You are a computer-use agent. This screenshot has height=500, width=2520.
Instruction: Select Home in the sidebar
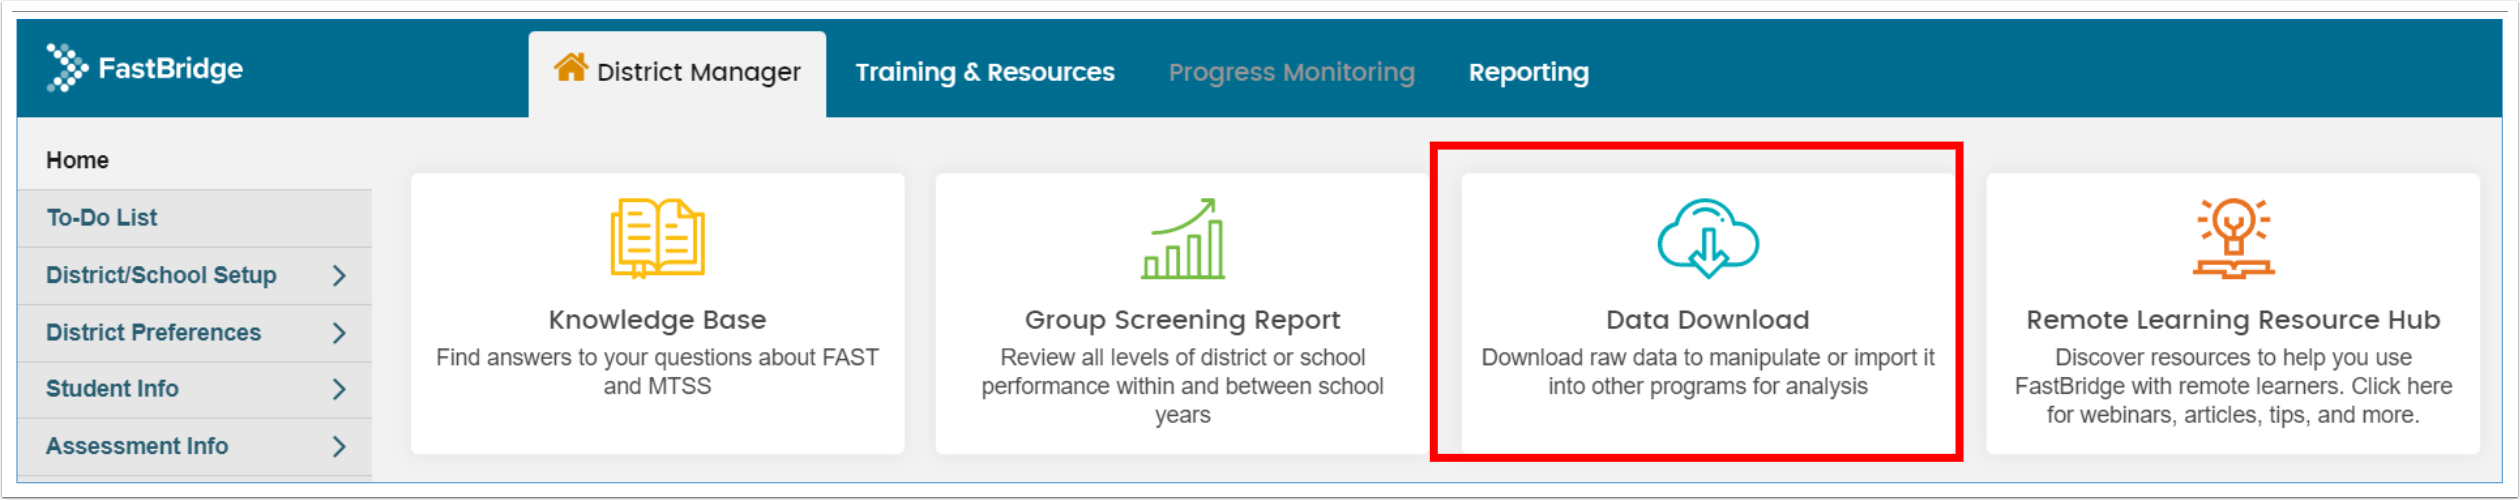[195, 160]
